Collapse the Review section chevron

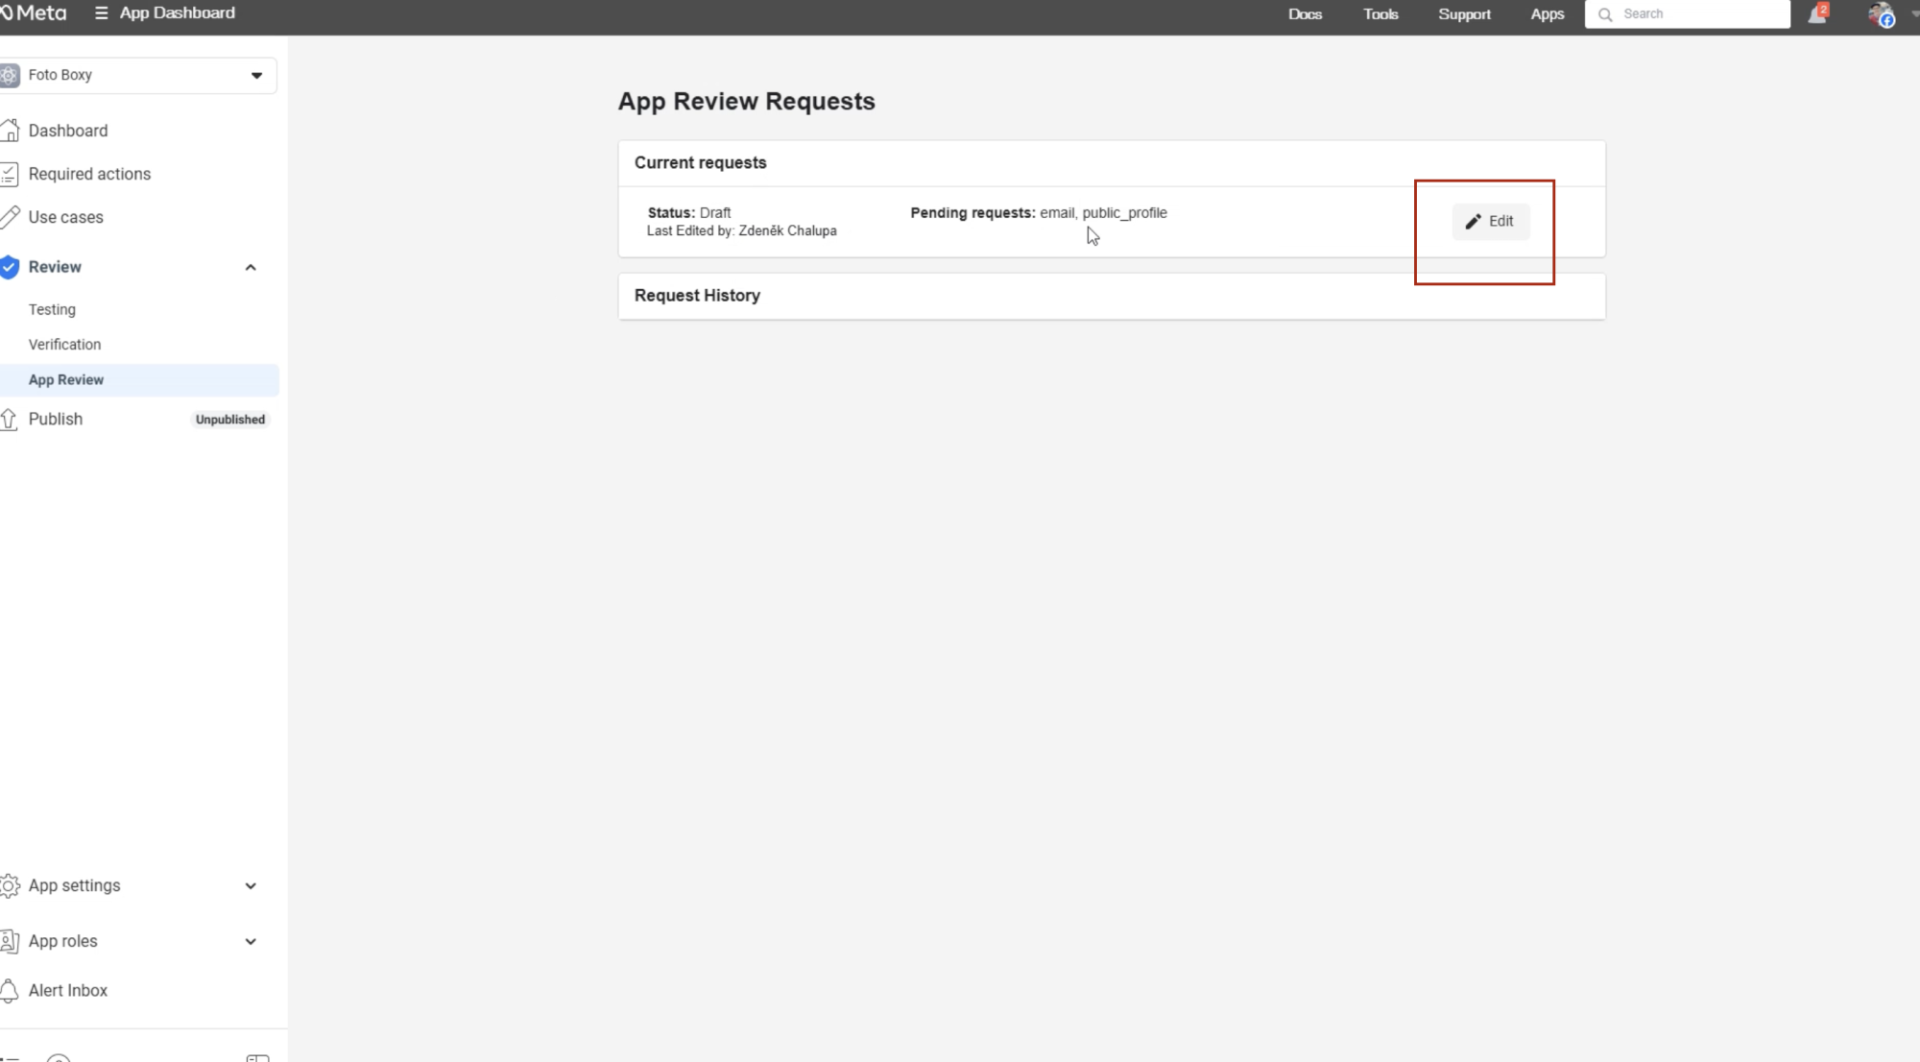click(x=251, y=268)
